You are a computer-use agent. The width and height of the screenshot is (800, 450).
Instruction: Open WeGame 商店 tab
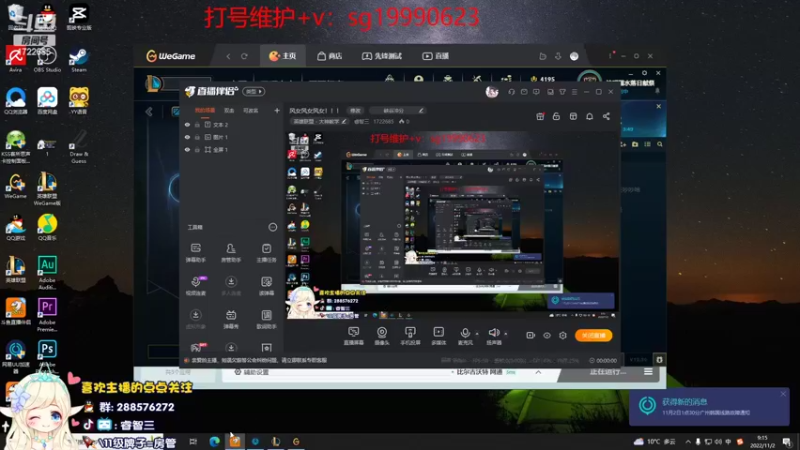coord(330,56)
